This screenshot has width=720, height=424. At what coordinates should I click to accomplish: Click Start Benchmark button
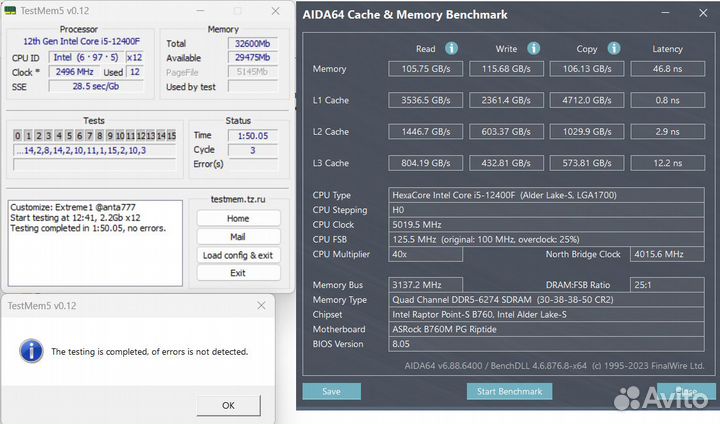(x=509, y=391)
